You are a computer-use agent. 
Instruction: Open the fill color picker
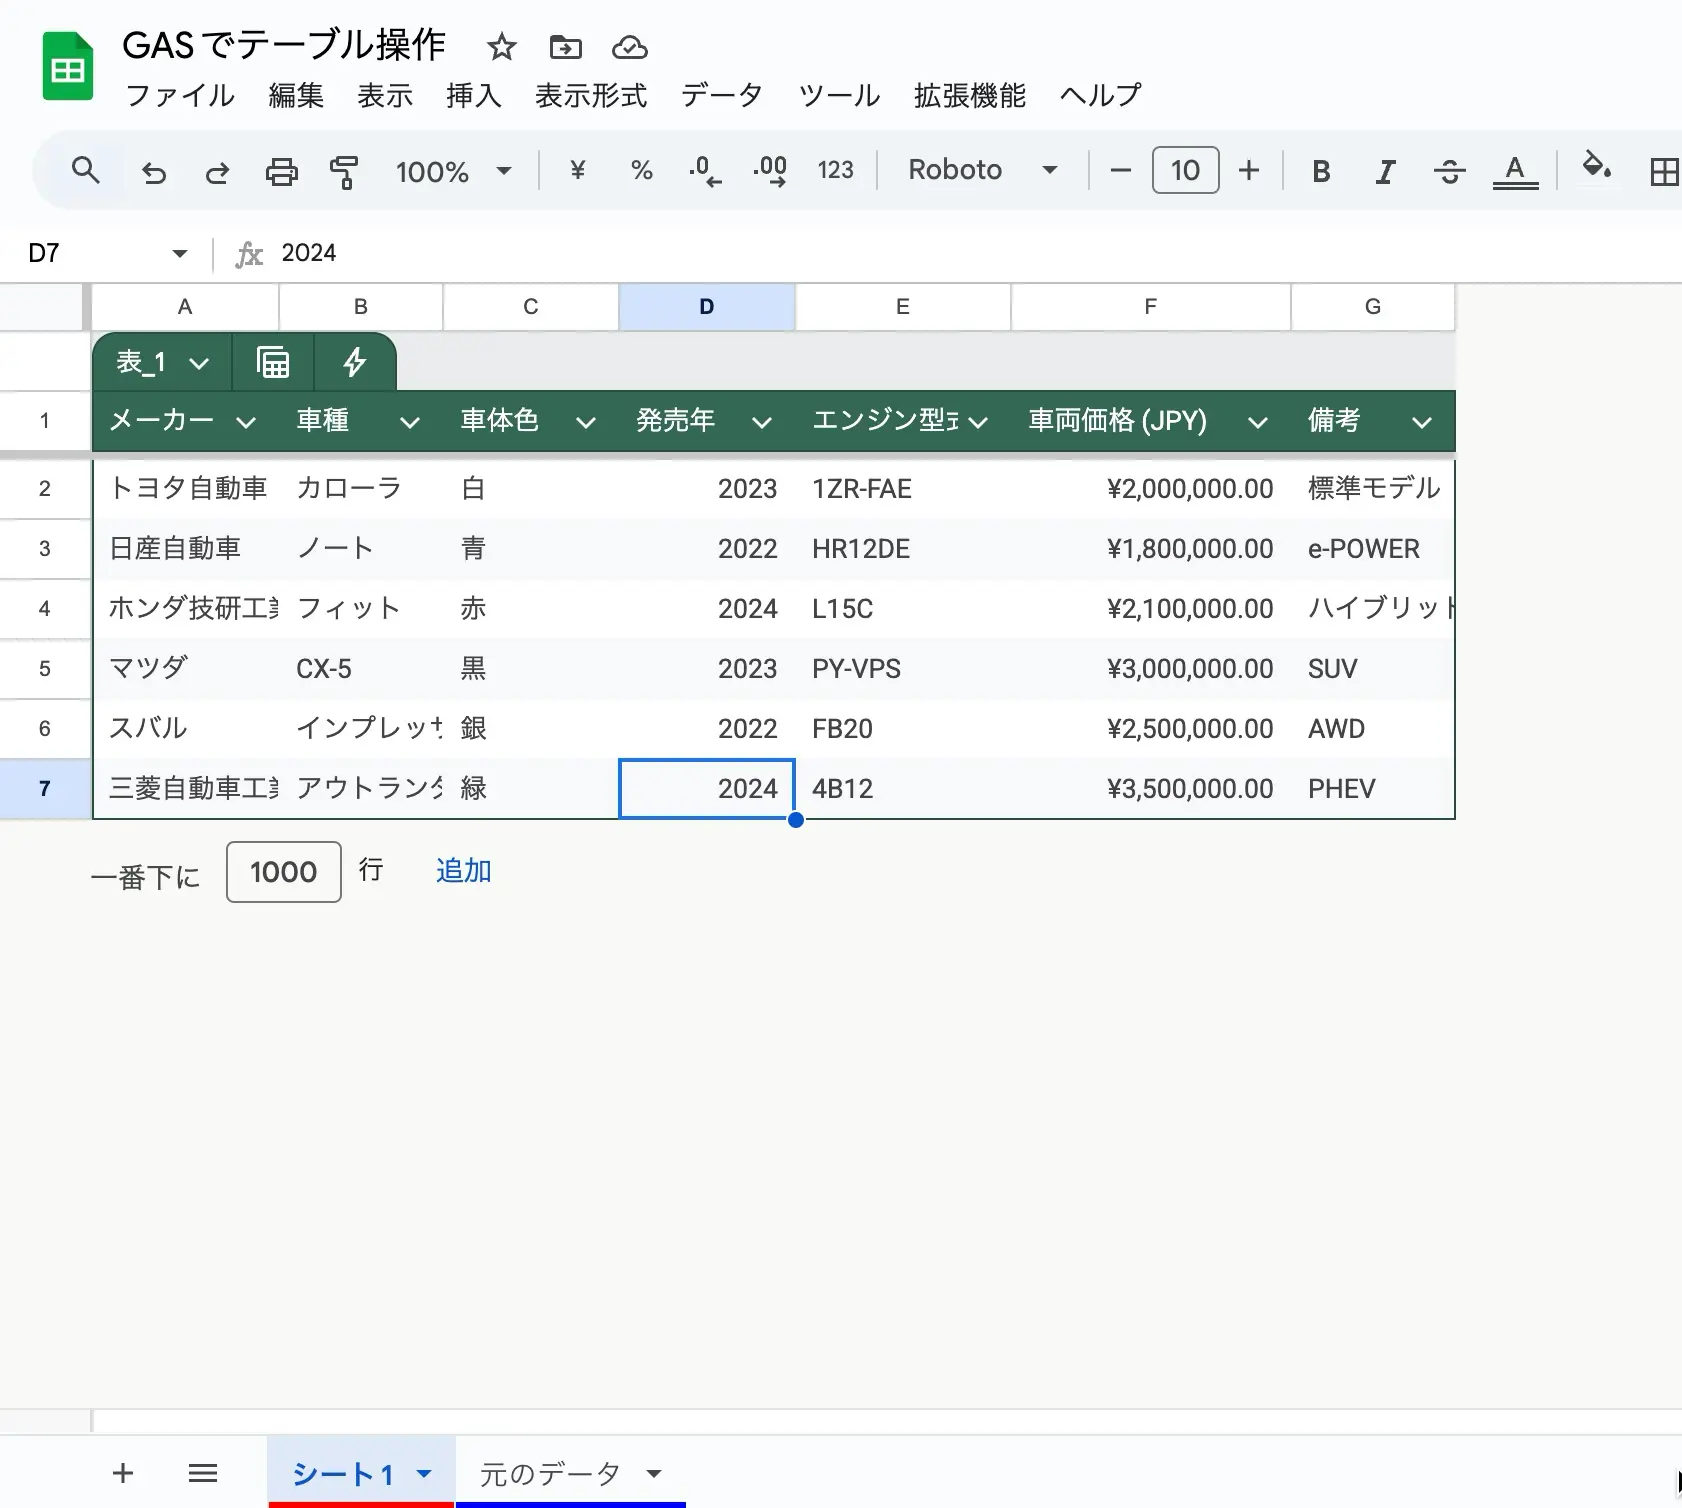tap(1596, 166)
